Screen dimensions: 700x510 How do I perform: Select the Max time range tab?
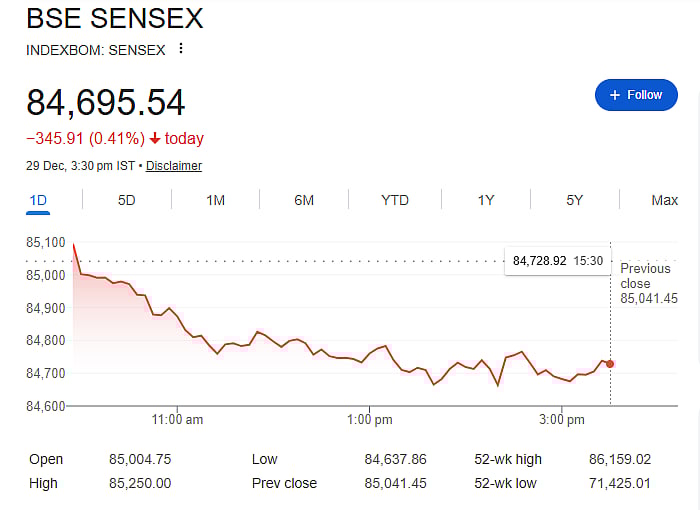point(664,200)
